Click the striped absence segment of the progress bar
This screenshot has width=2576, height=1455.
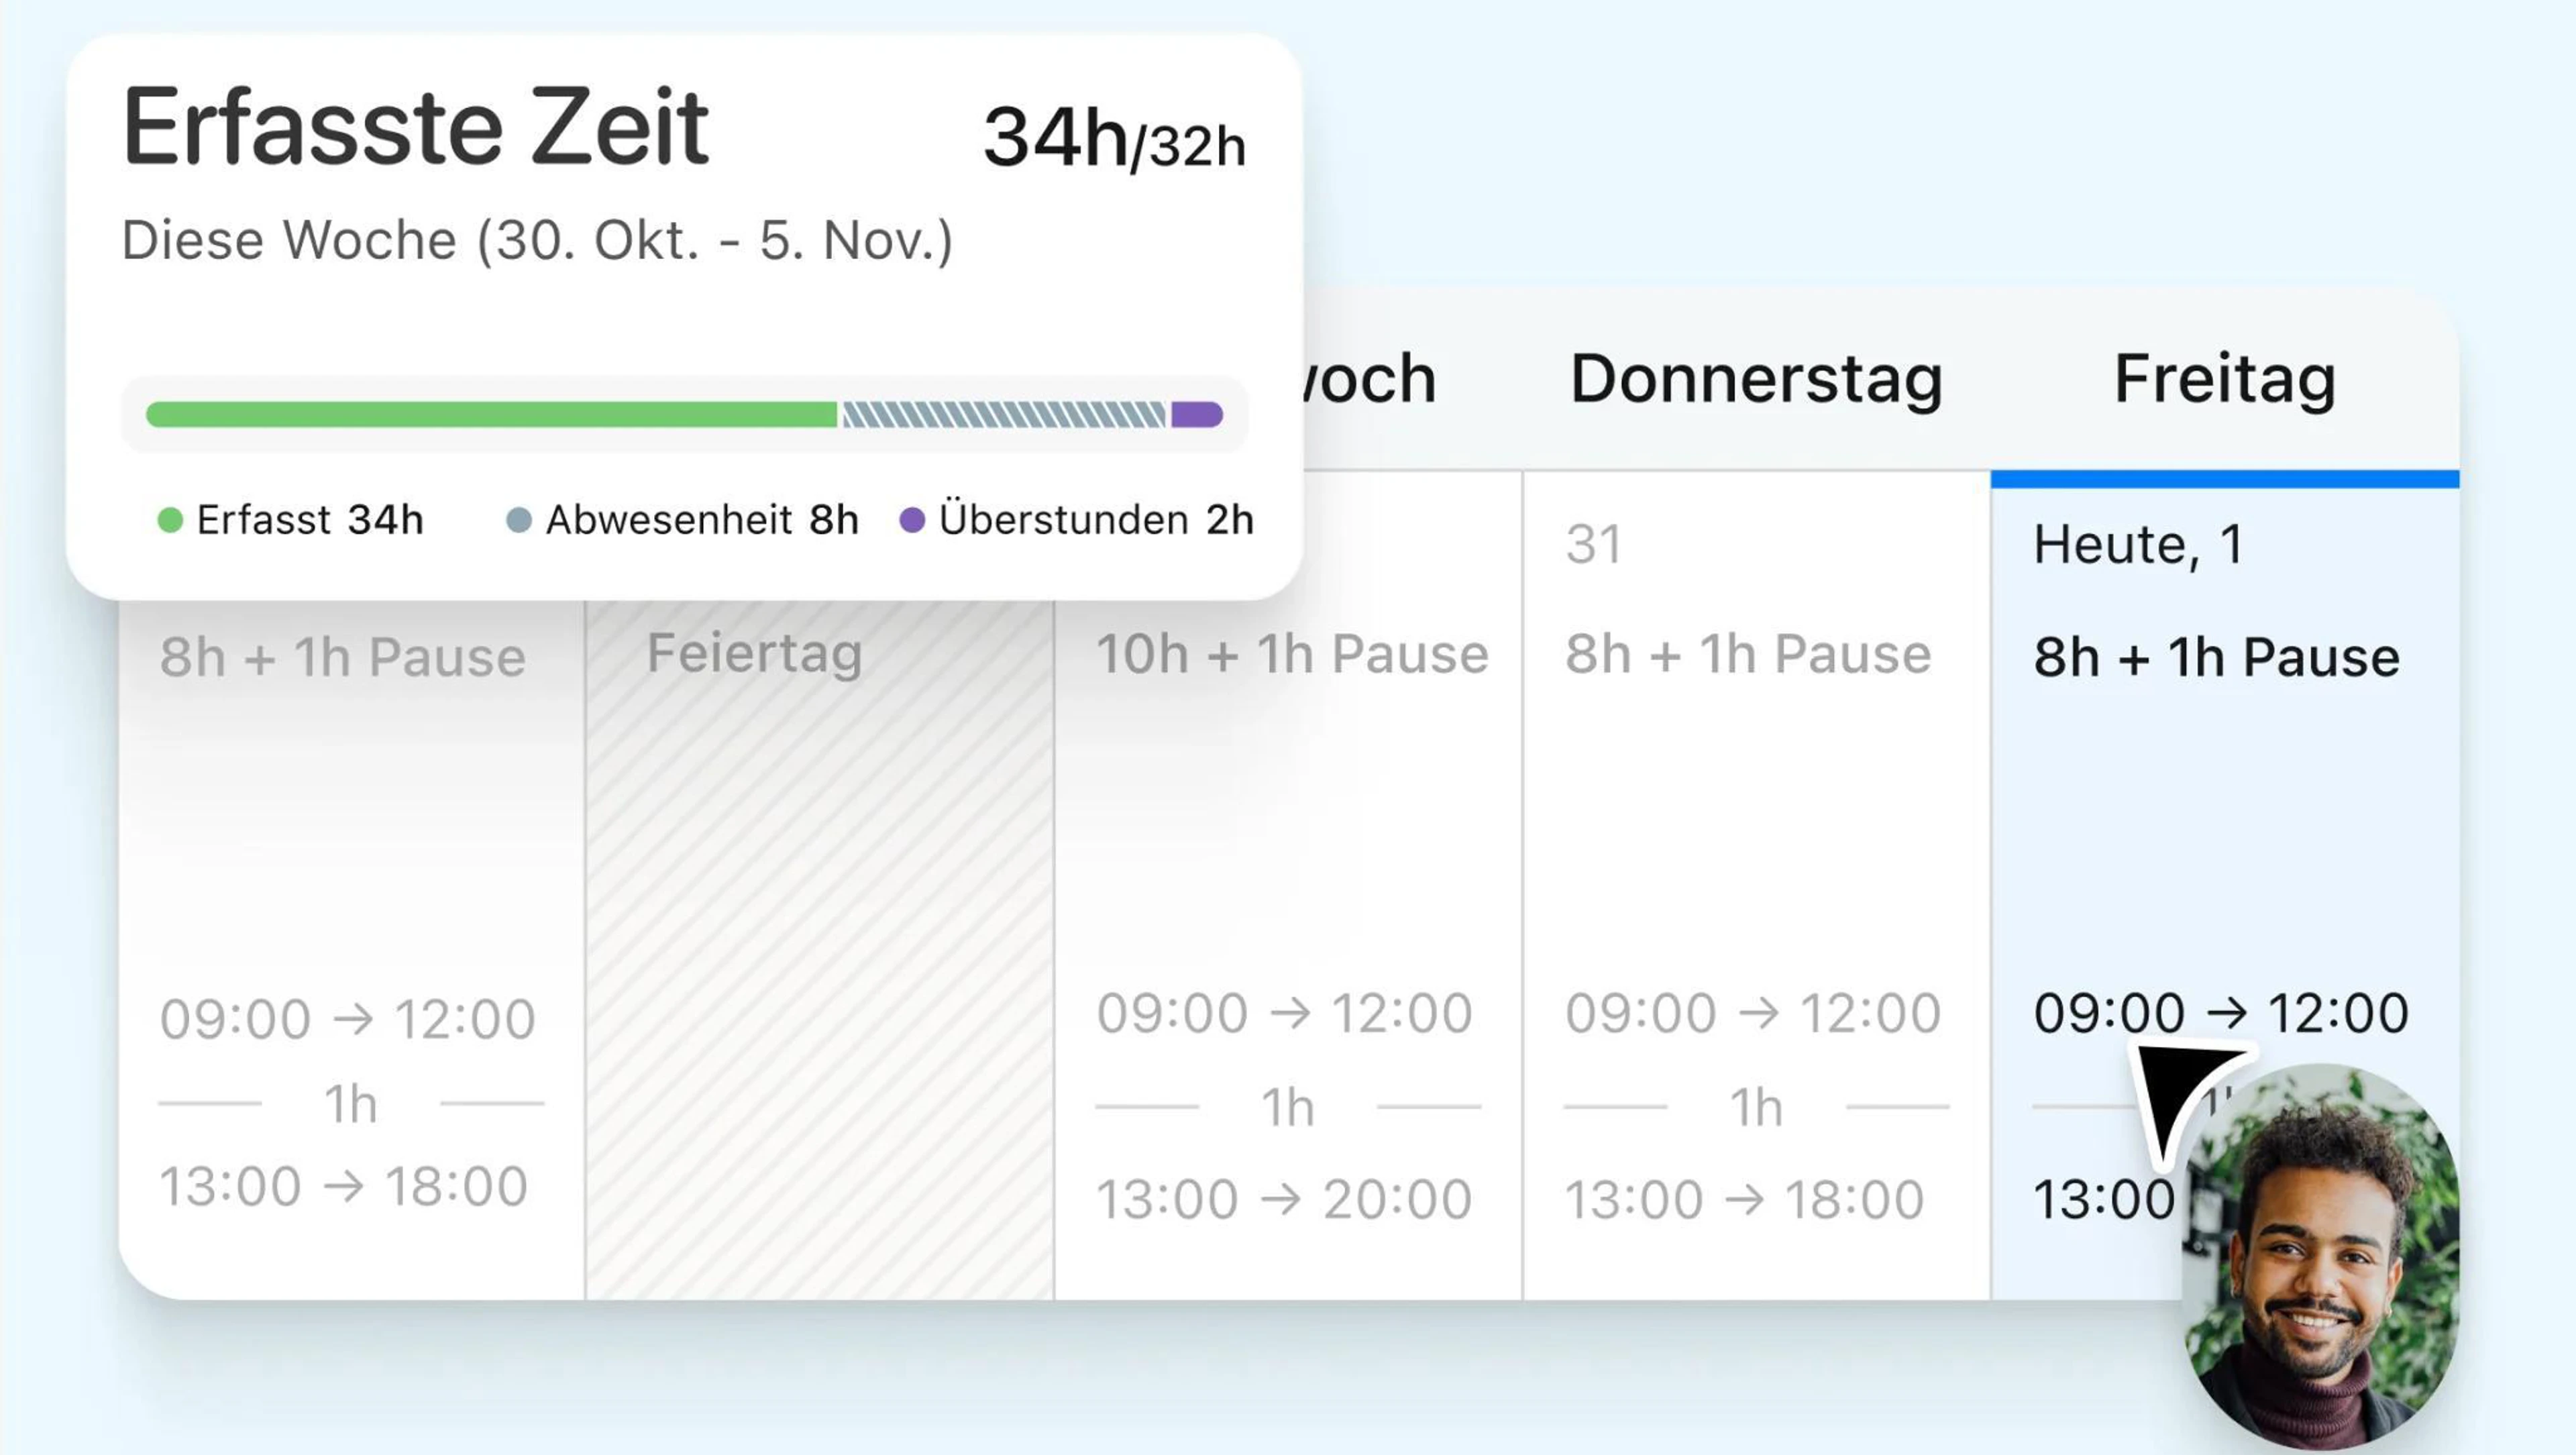pos(1003,414)
